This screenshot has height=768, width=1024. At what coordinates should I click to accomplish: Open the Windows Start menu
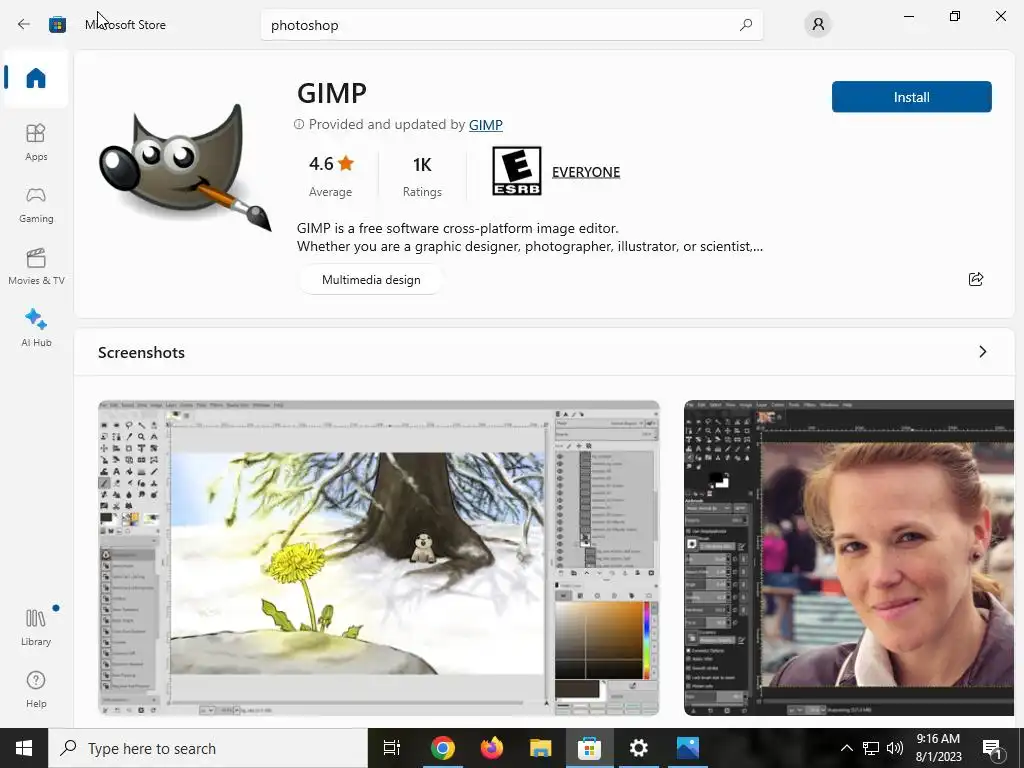tap(24, 748)
